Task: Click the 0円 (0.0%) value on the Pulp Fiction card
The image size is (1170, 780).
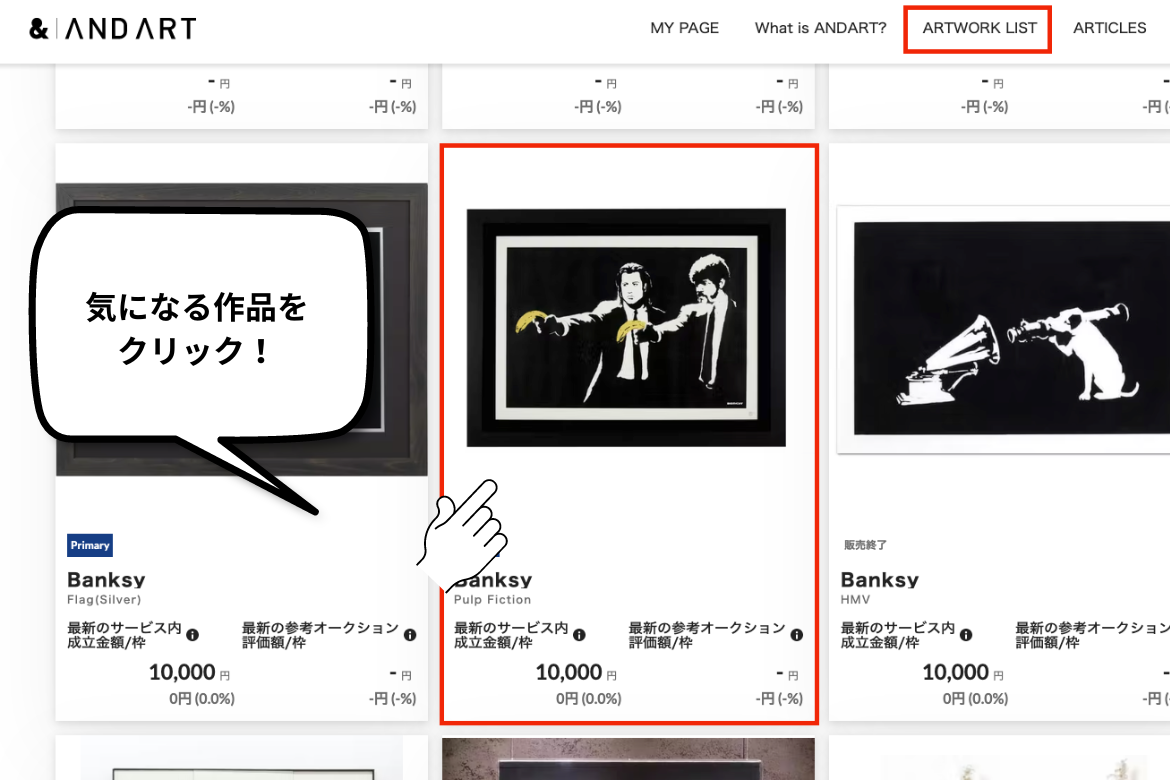Action: [x=589, y=699]
